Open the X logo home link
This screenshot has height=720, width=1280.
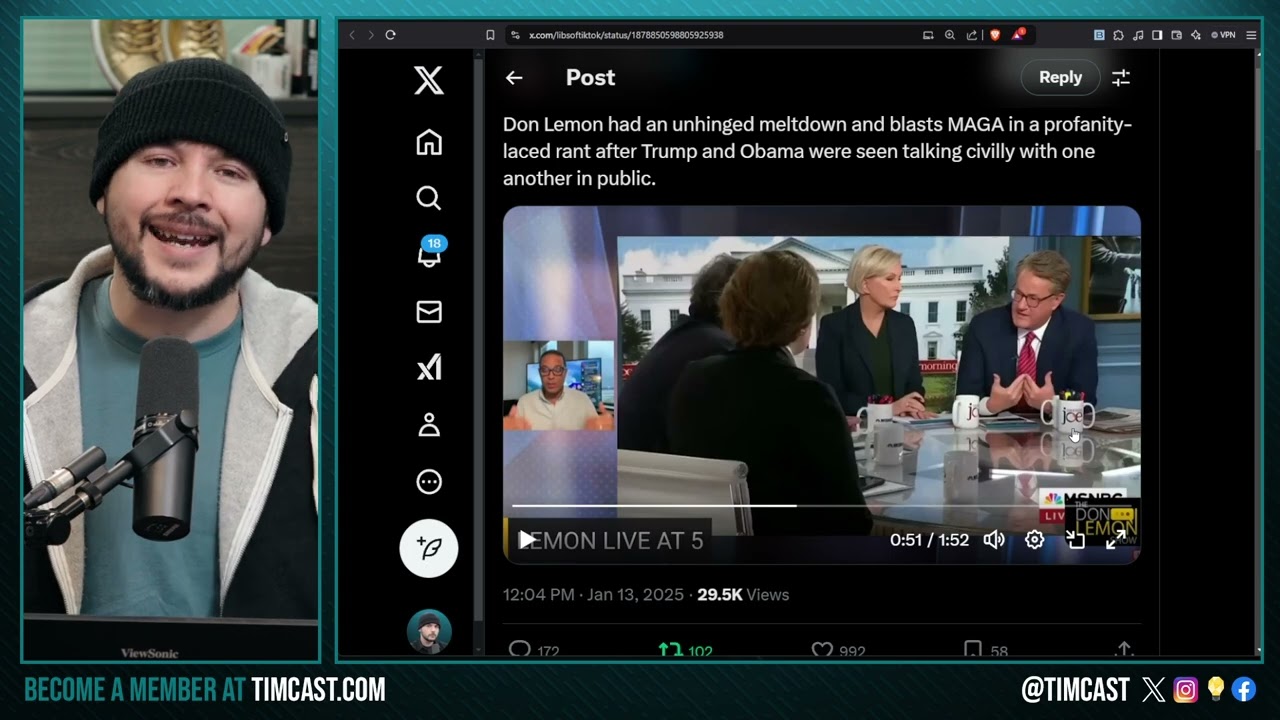click(x=429, y=79)
